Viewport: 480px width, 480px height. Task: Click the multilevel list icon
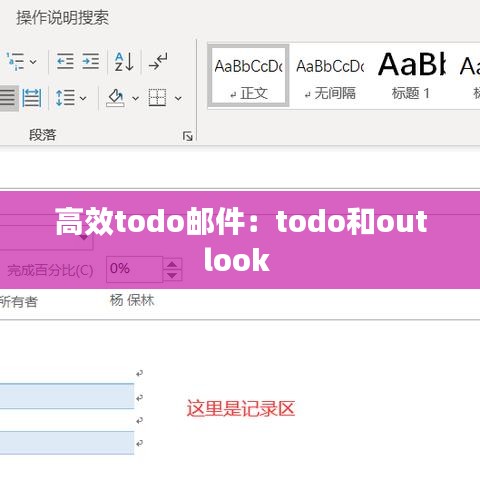pyautogui.click(x=16, y=62)
